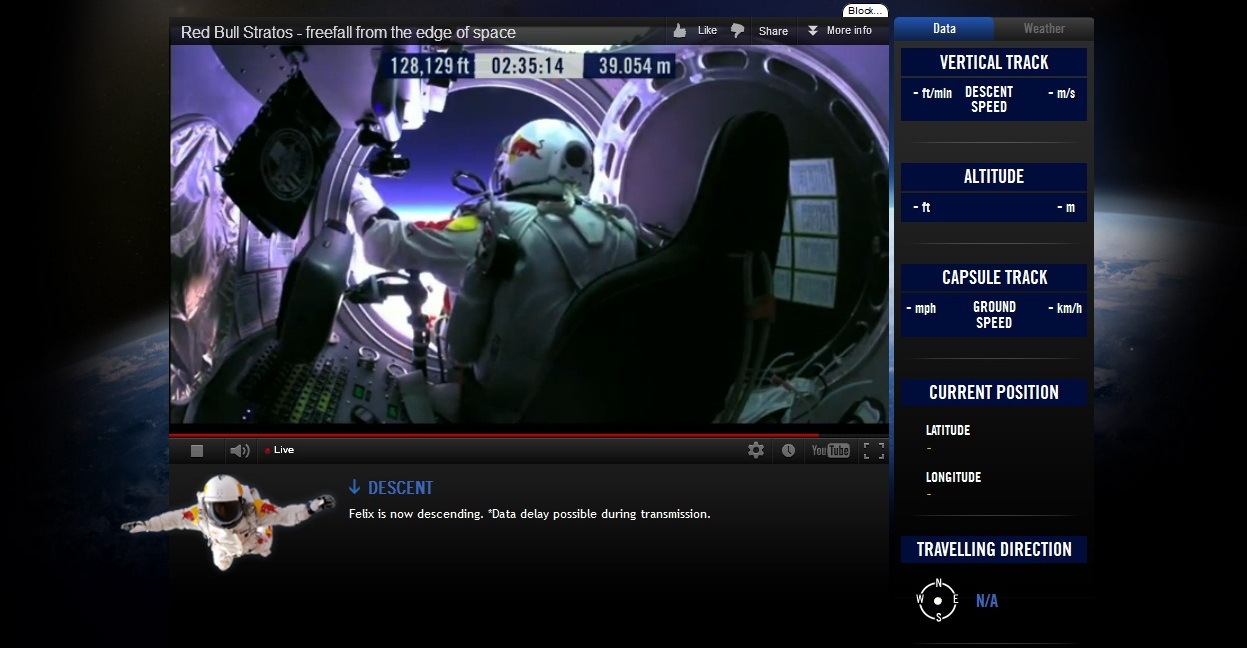Click the DESCENT SPEED label
Viewport: 1247px width, 648px height.
tap(989, 99)
